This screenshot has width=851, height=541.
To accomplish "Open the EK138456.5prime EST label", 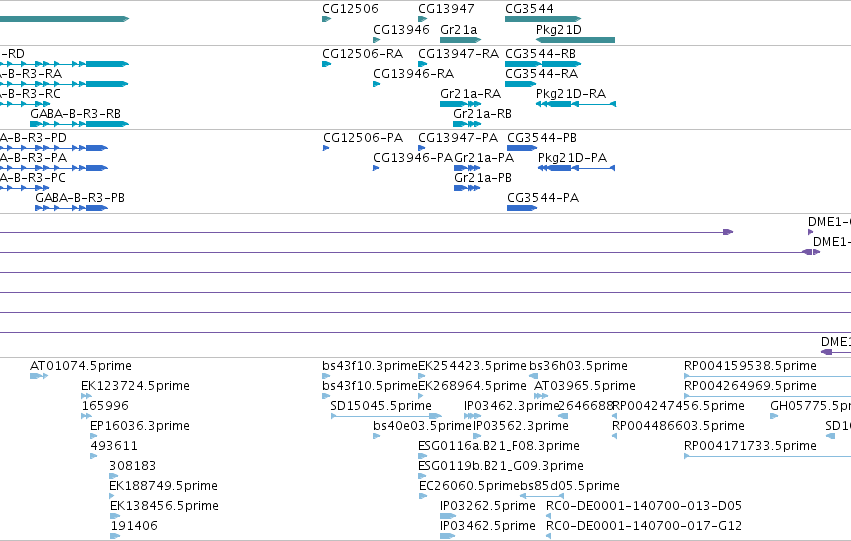I will tap(164, 506).
